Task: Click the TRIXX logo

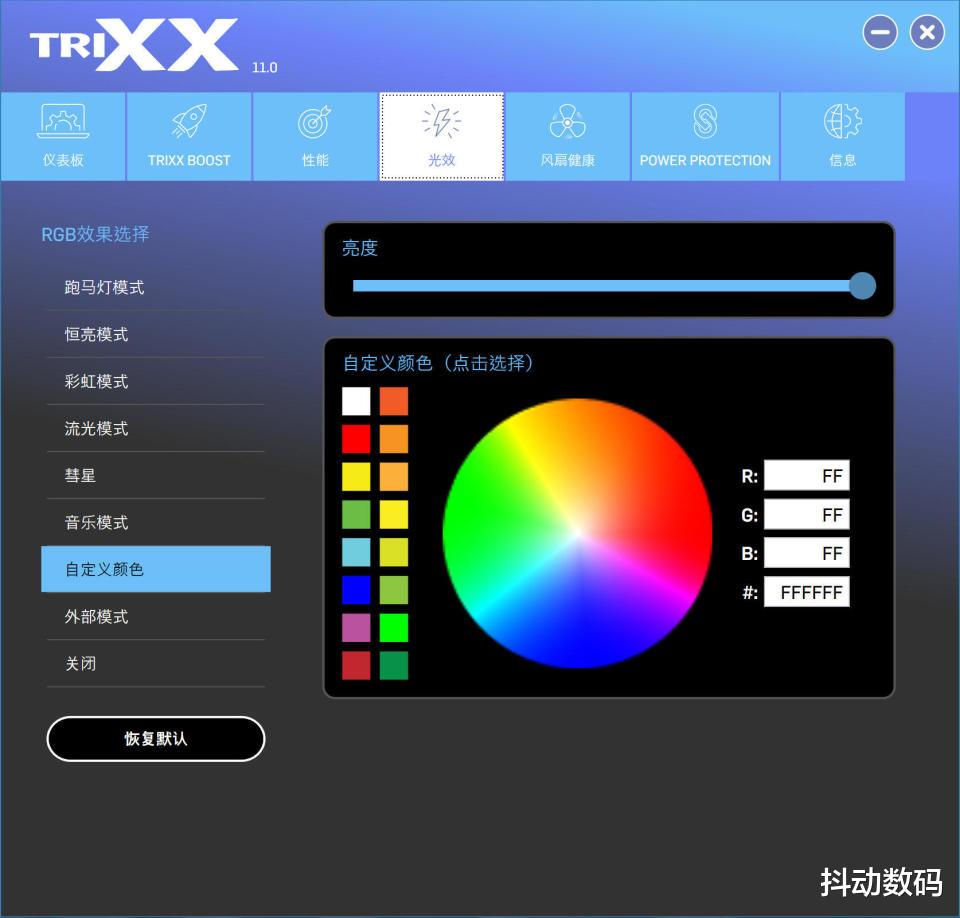Action: (134, 44)
